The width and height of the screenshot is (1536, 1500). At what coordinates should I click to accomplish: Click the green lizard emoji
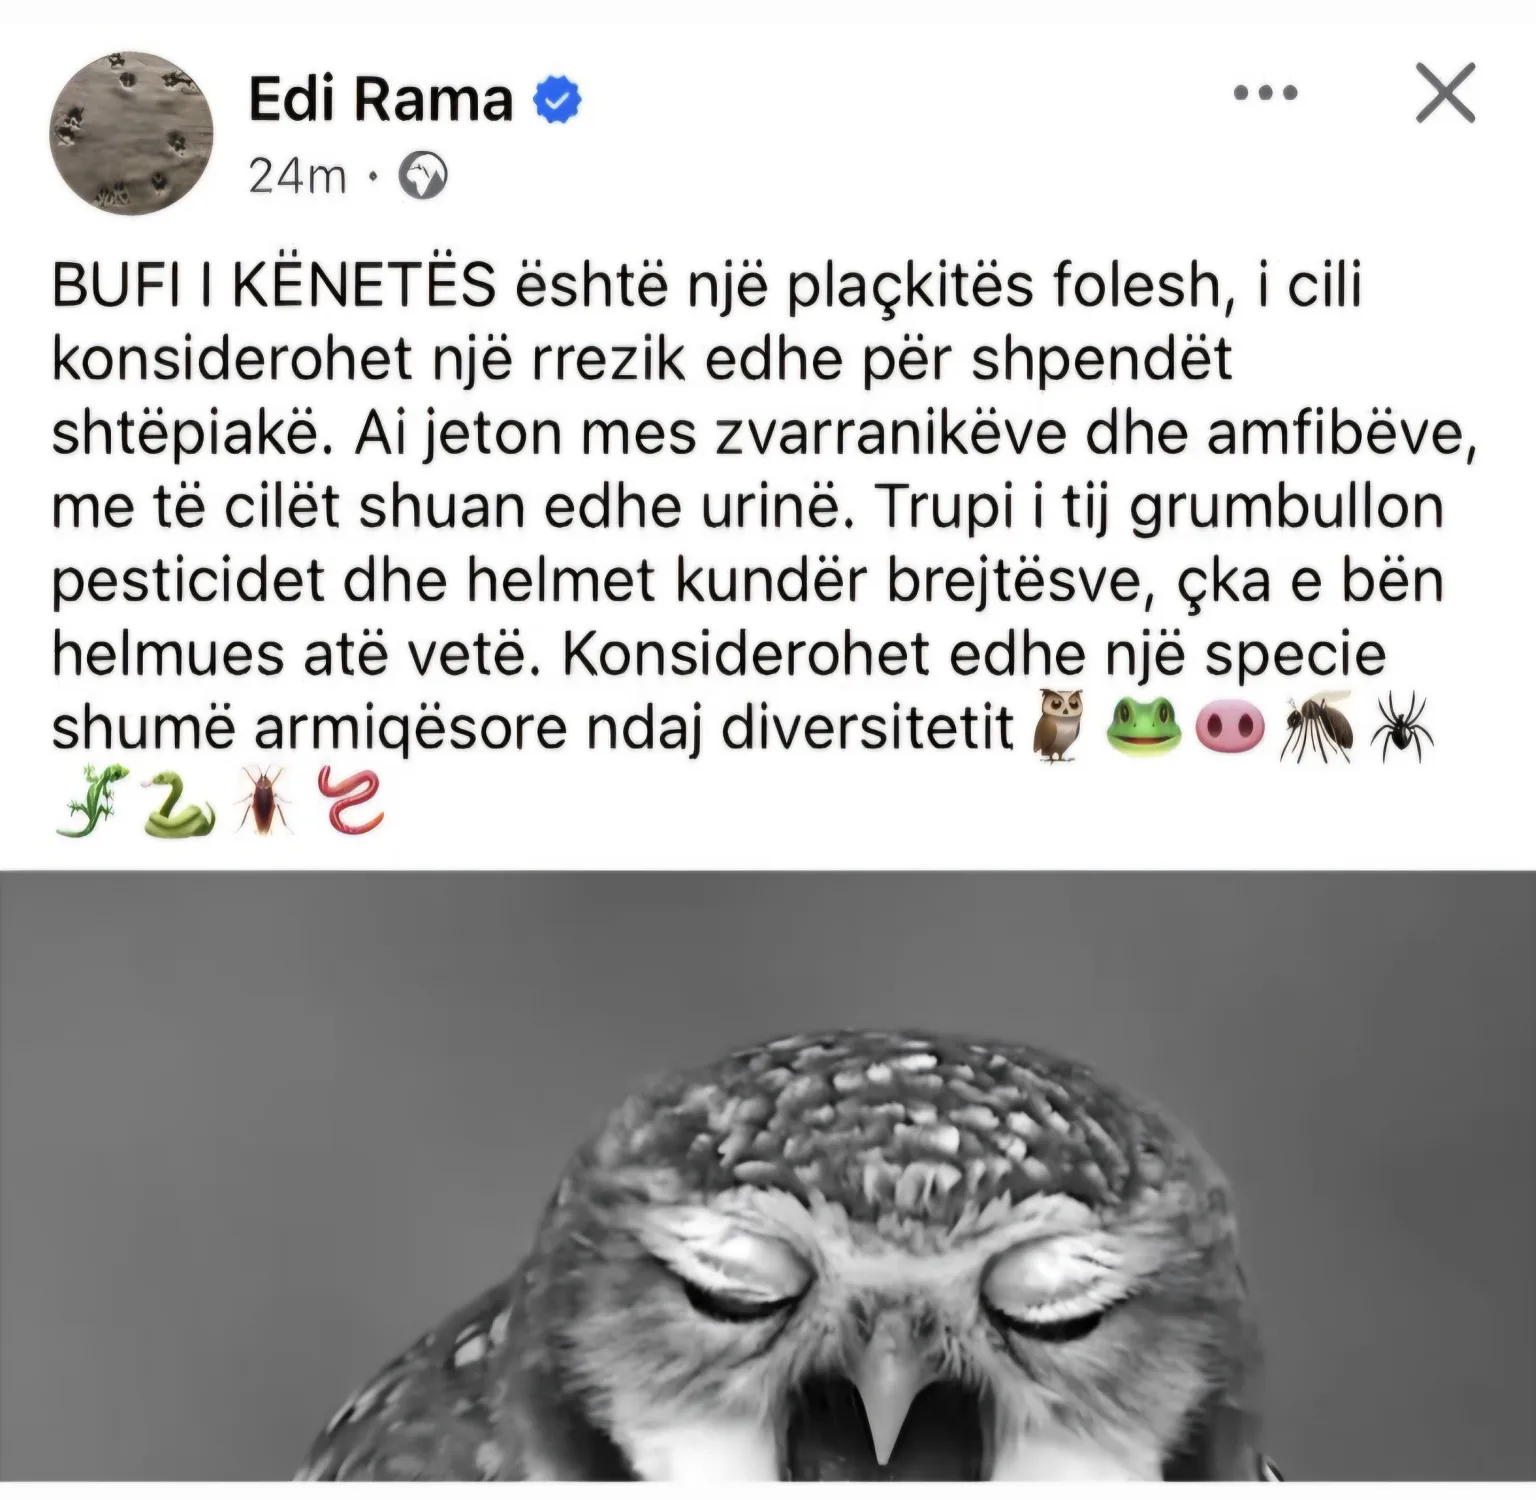pyautogui.click(x=91, y=800)
